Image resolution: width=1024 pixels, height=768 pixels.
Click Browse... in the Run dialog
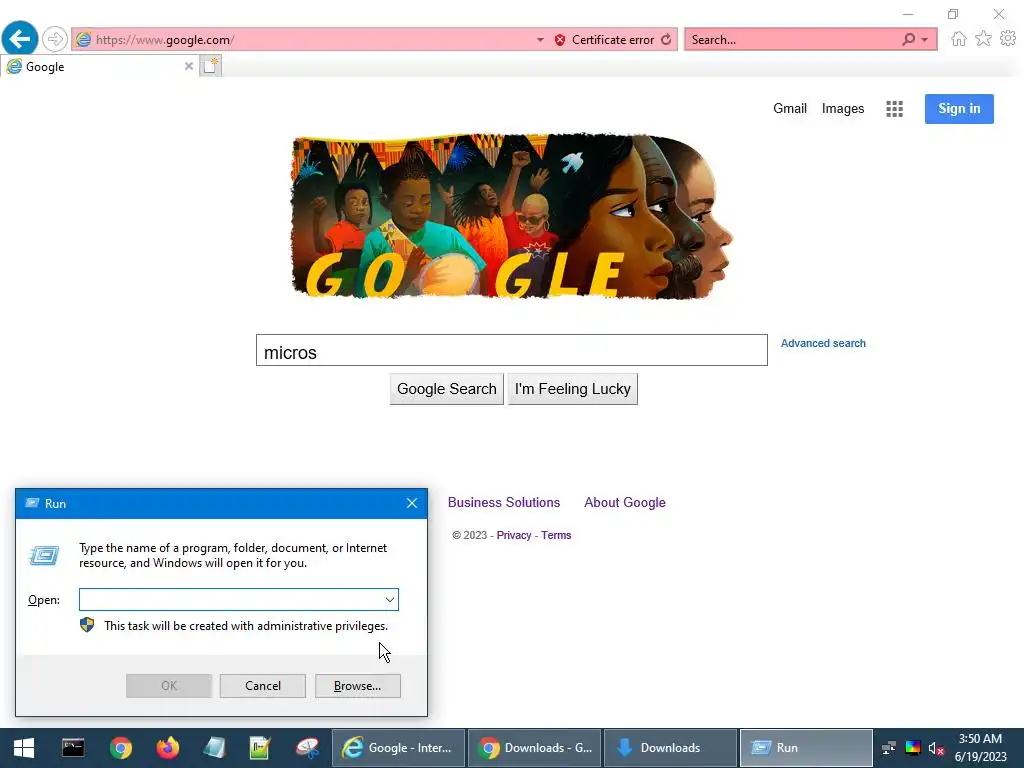357,686
